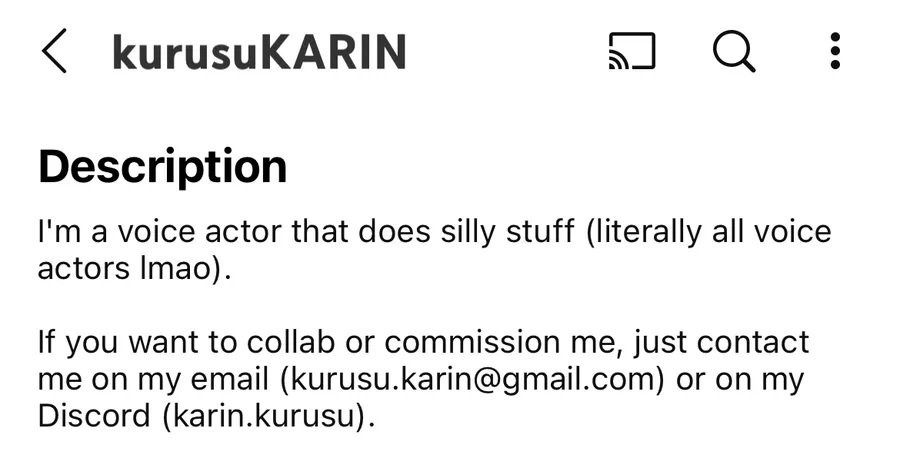Click "(literally all voice" parenthetical text
900x468 pixels.
(x=708, y=233)
